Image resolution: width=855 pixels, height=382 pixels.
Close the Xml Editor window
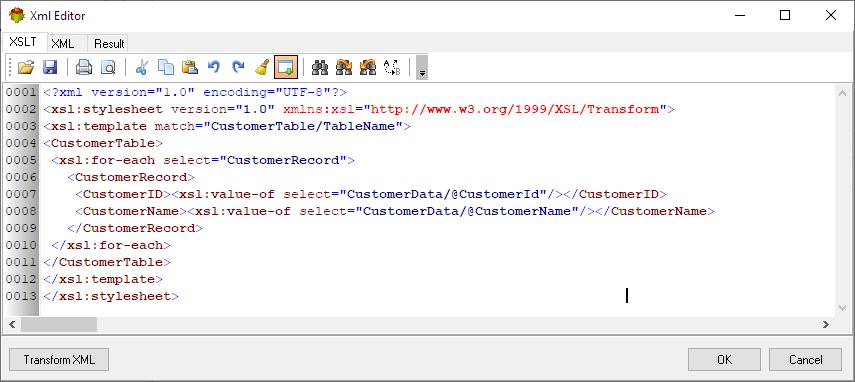tap(830, 15)
